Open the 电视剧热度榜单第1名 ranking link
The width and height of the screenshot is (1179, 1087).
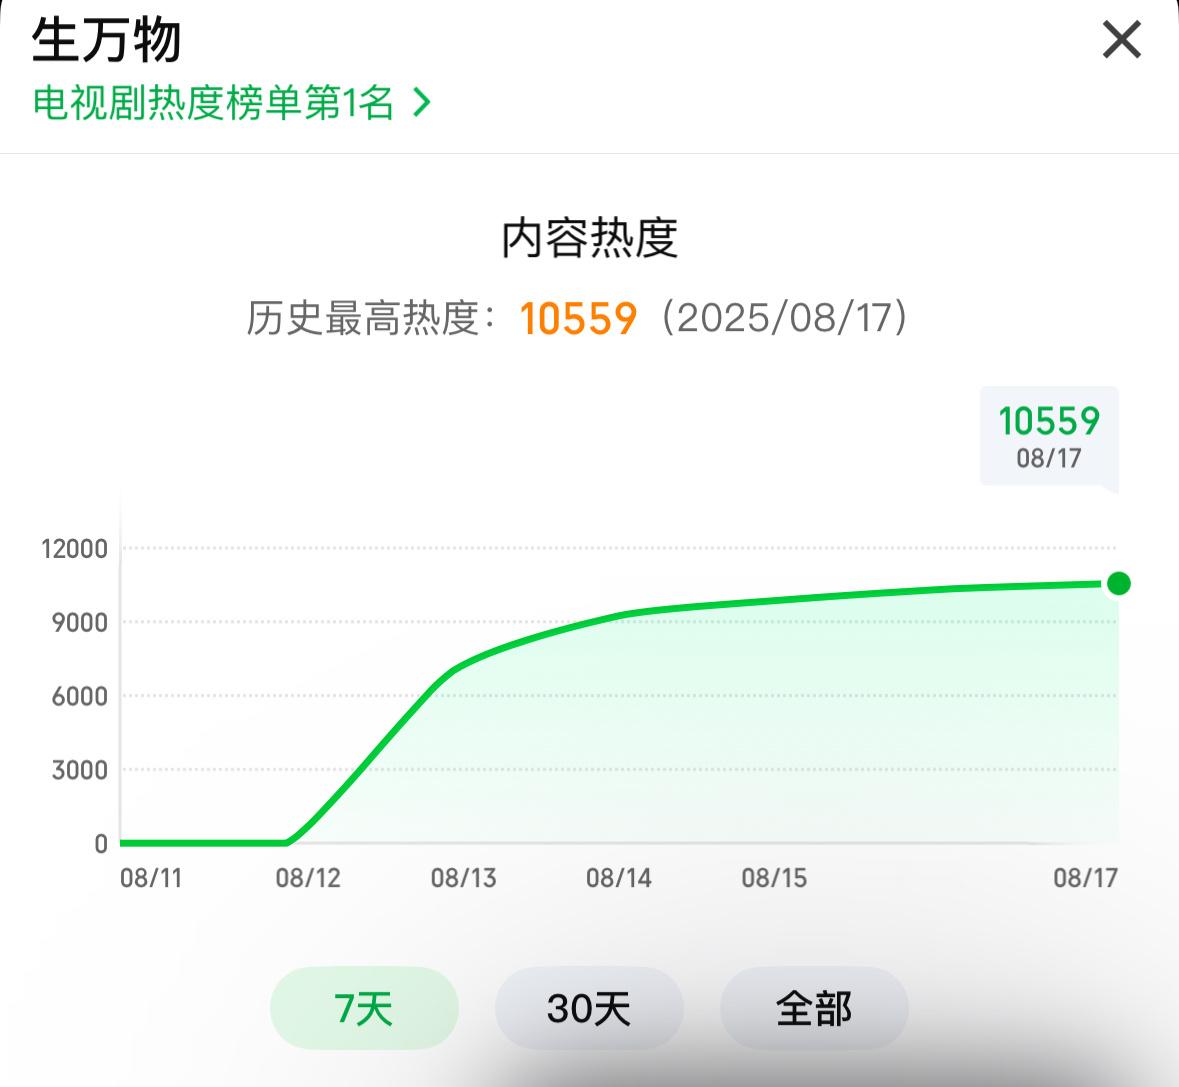coord(232,102)
